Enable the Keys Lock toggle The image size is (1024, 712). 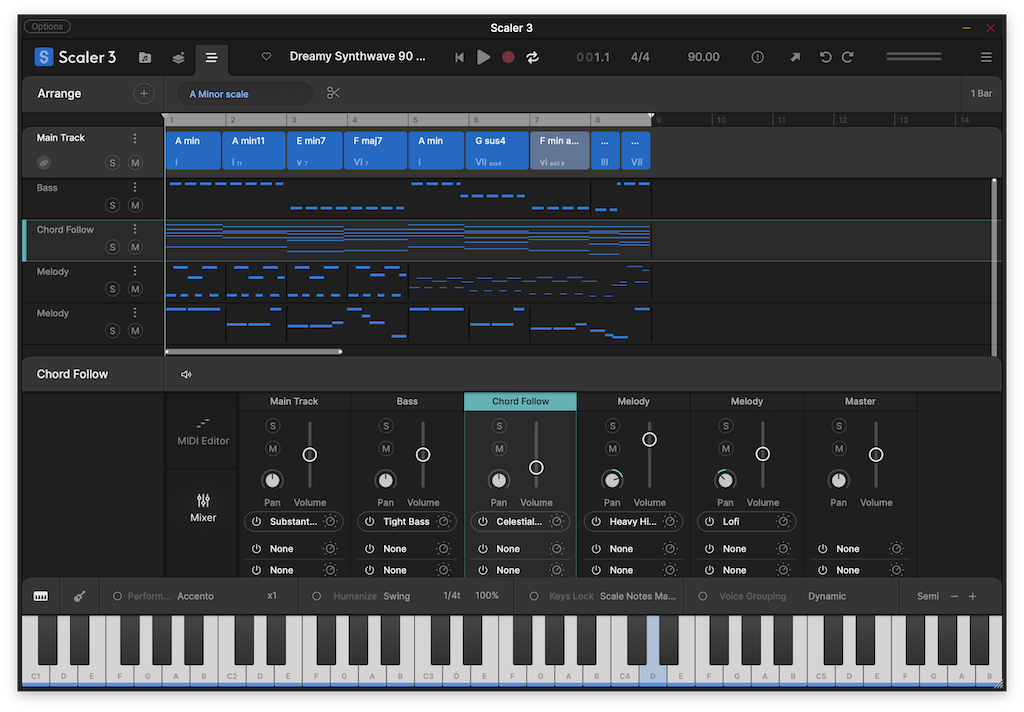tap(534, 596)
